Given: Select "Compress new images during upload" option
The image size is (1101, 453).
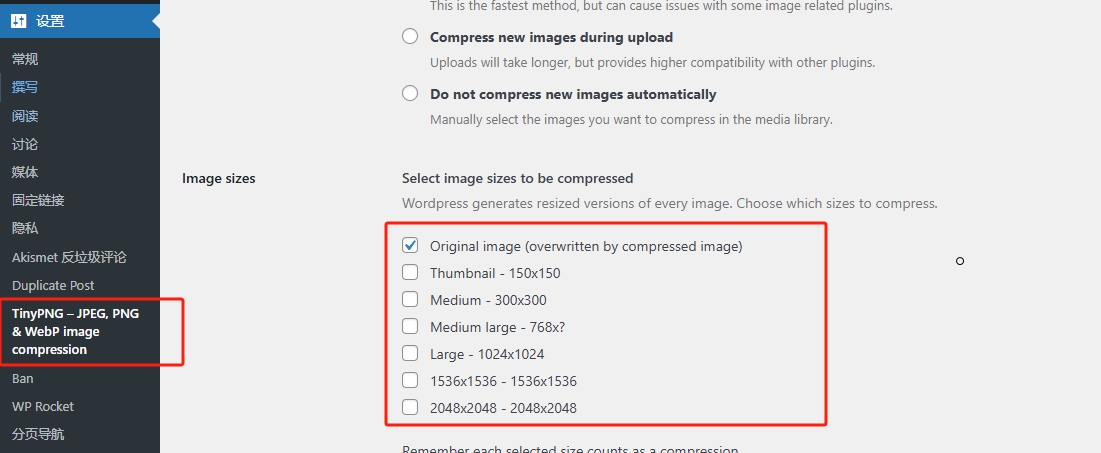Looking at the screenshot, I should pyautogui.click(x=410, y=37).
